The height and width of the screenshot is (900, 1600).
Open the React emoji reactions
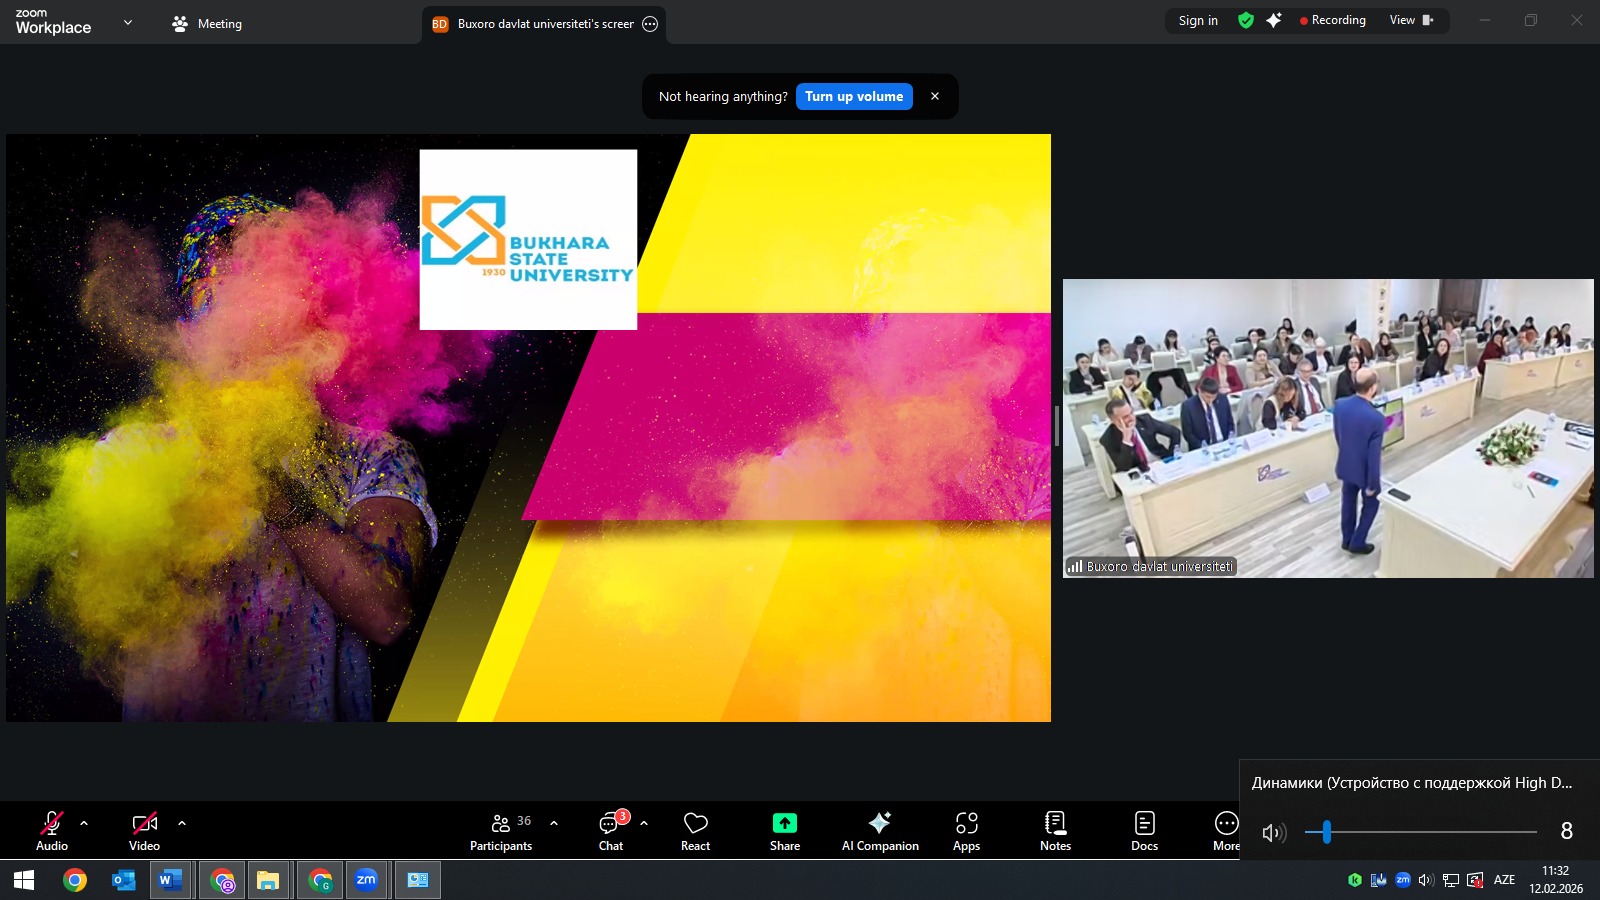695,830
